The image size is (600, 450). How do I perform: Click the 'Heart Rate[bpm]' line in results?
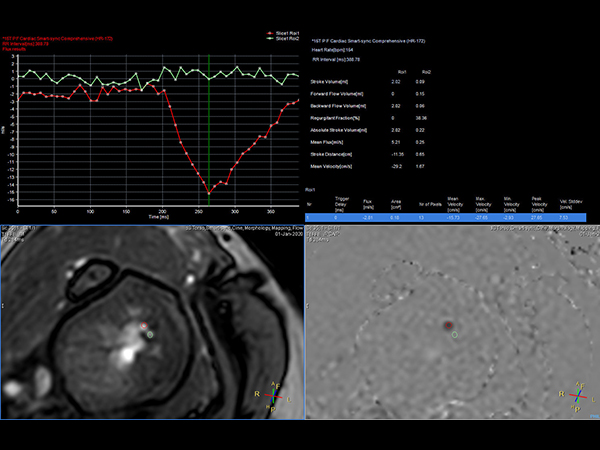(332, 50)
